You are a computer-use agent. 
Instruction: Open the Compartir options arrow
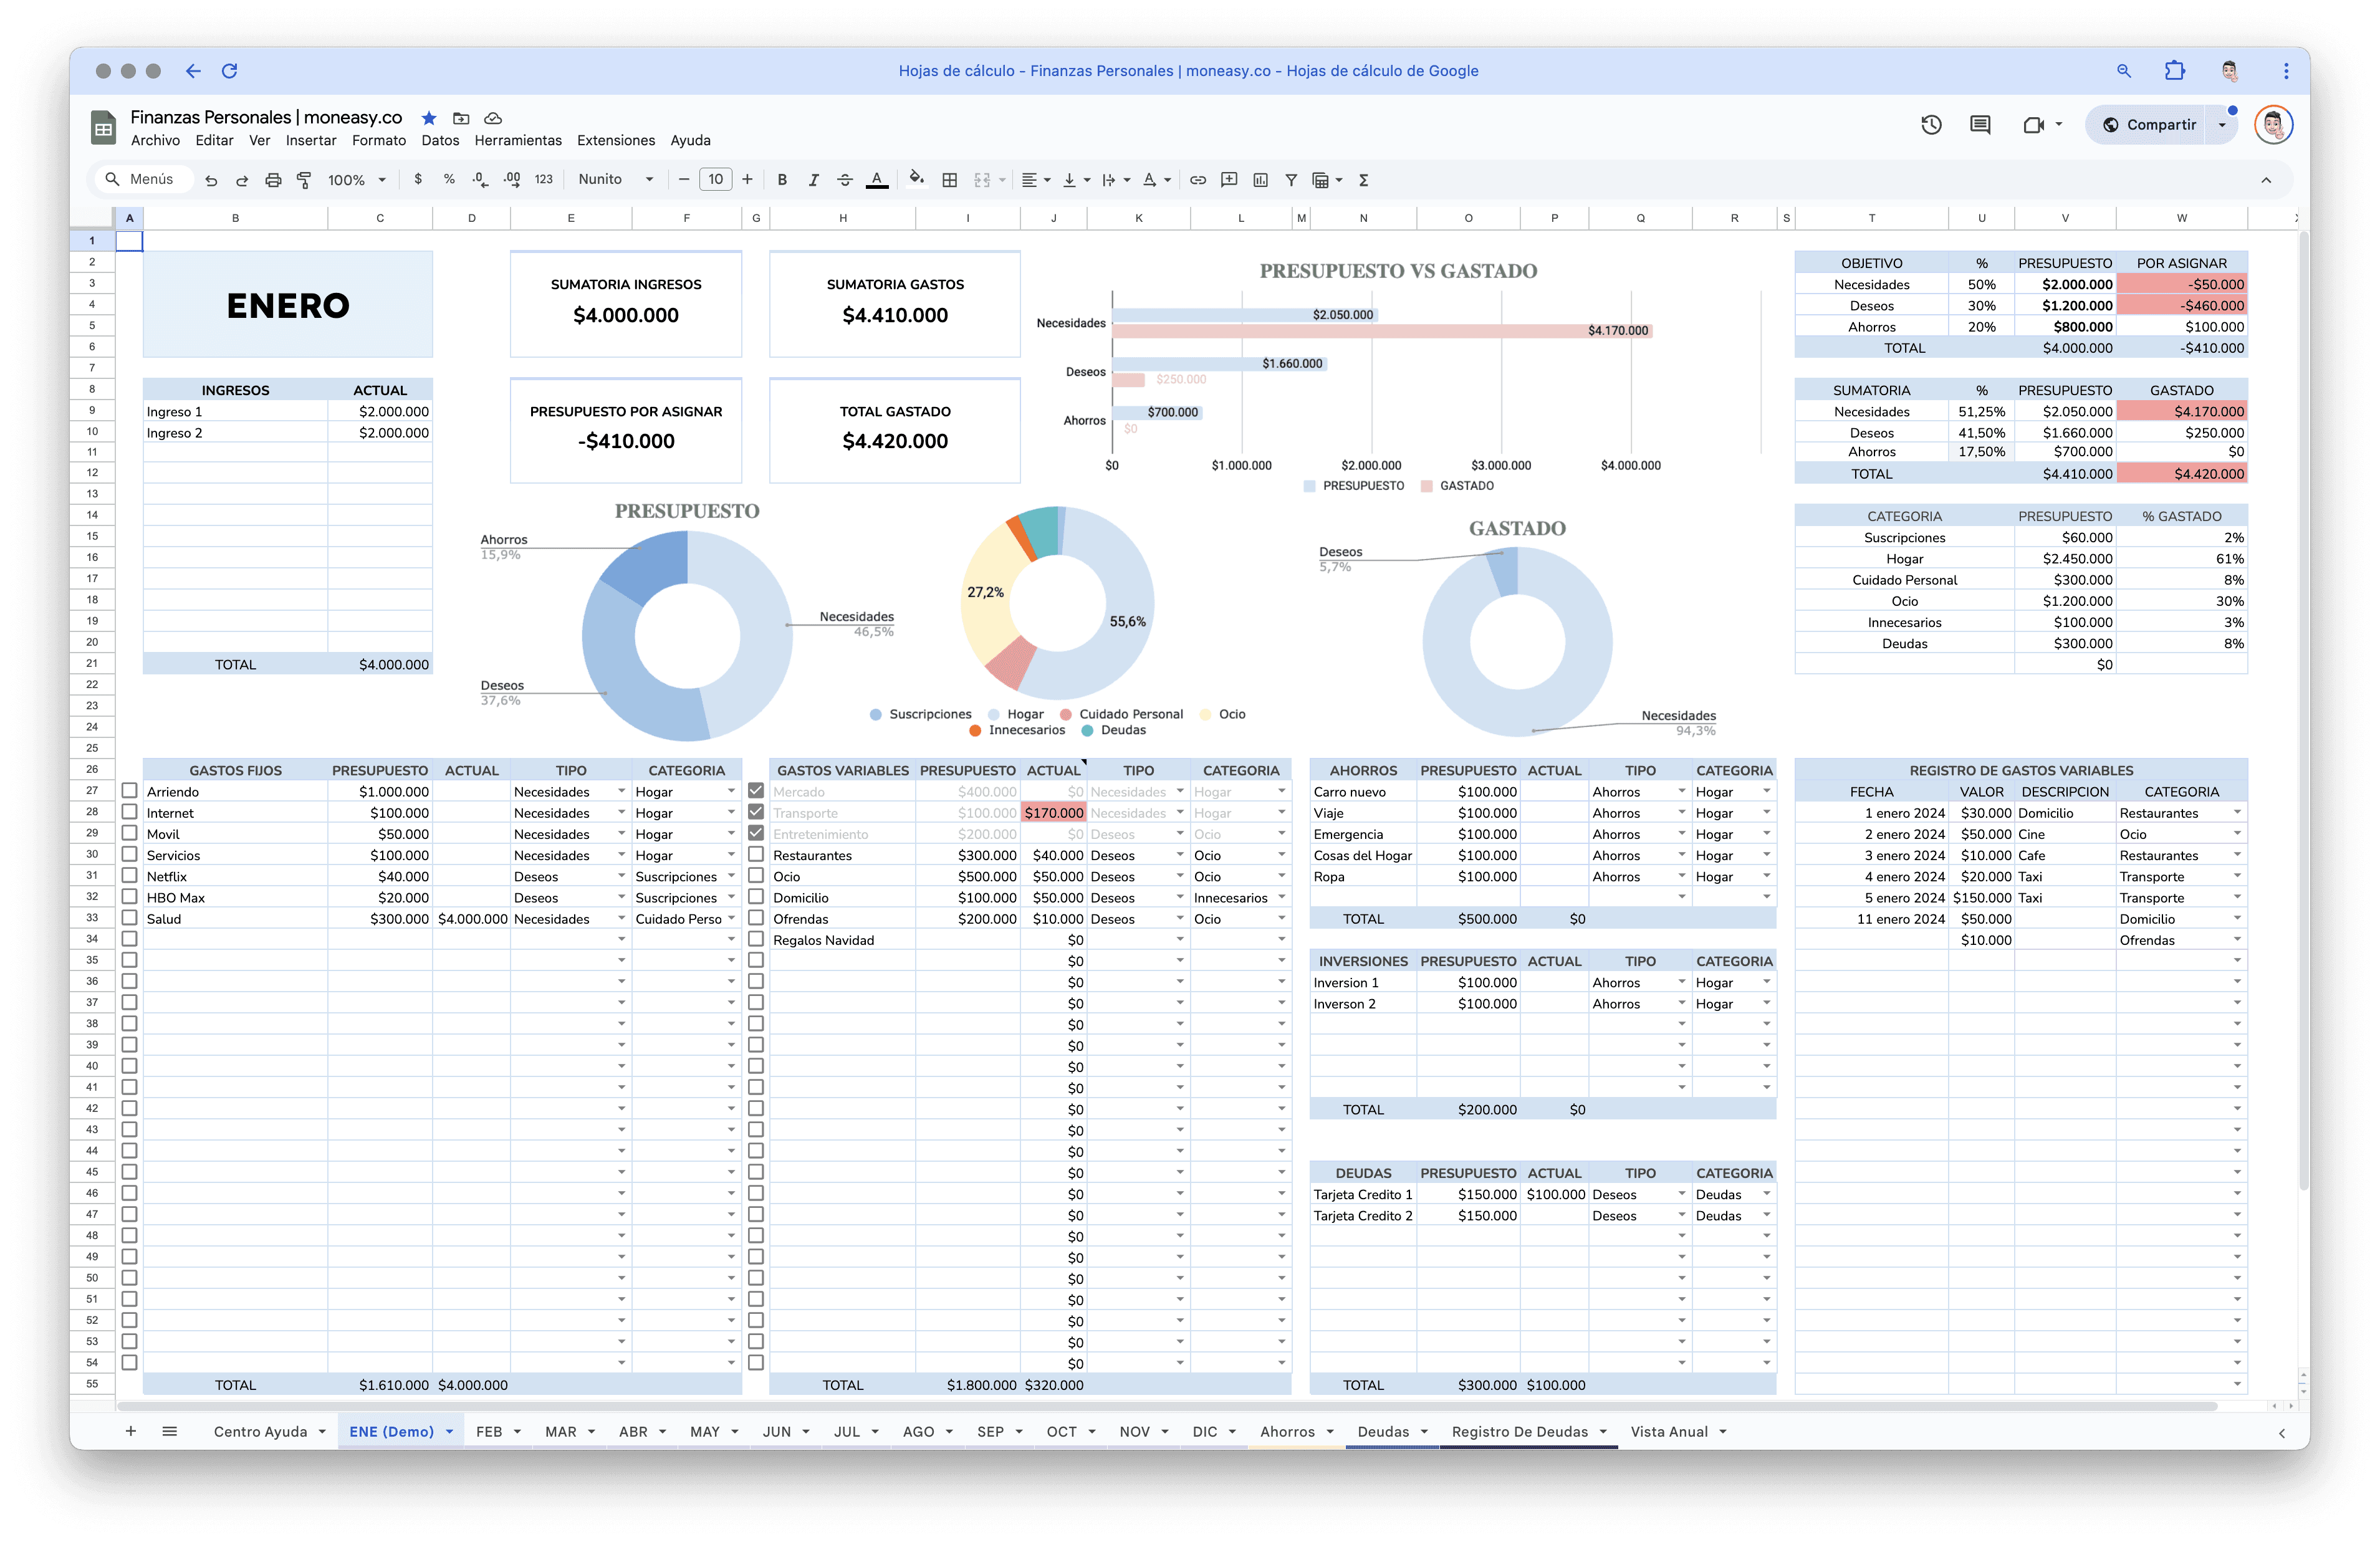point(2222,125)
